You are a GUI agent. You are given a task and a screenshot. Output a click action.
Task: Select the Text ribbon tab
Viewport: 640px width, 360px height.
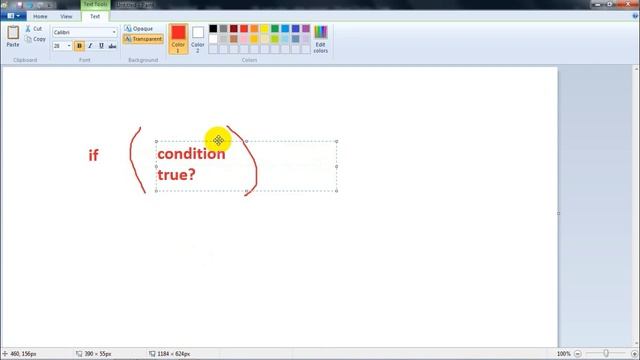pyautogui.click(x=95, y=16)
